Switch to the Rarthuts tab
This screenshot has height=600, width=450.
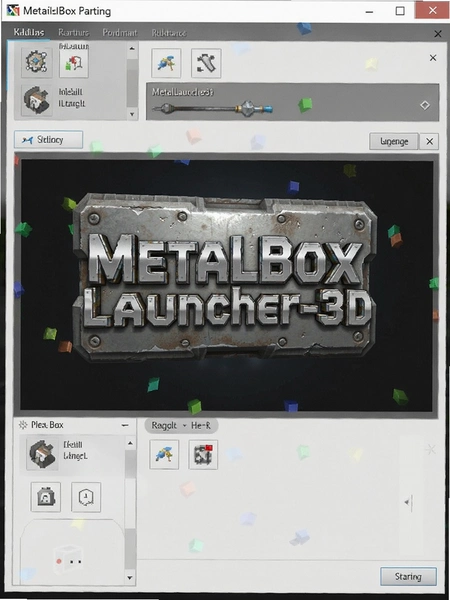[73, 33]
